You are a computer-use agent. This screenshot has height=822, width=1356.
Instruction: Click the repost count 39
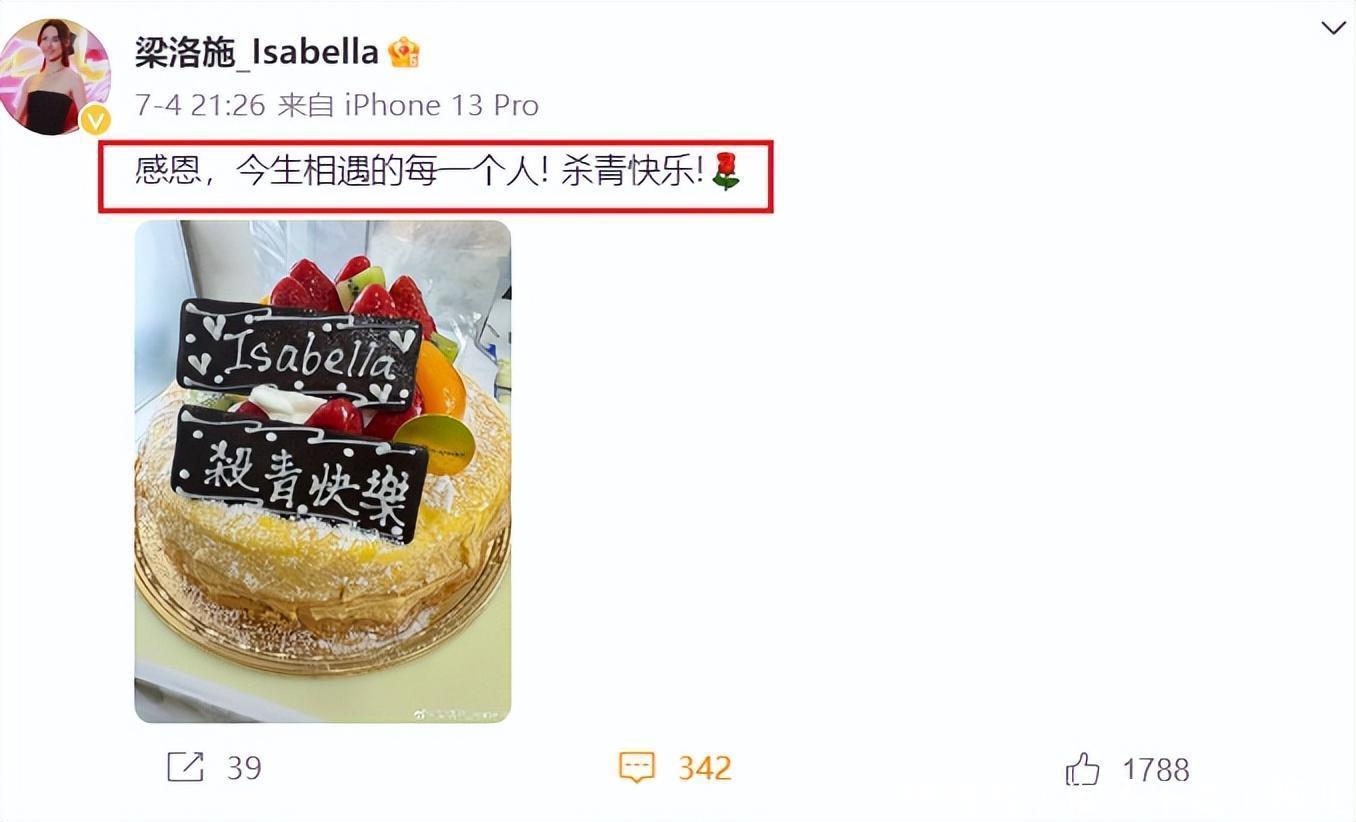coord(244,768)
